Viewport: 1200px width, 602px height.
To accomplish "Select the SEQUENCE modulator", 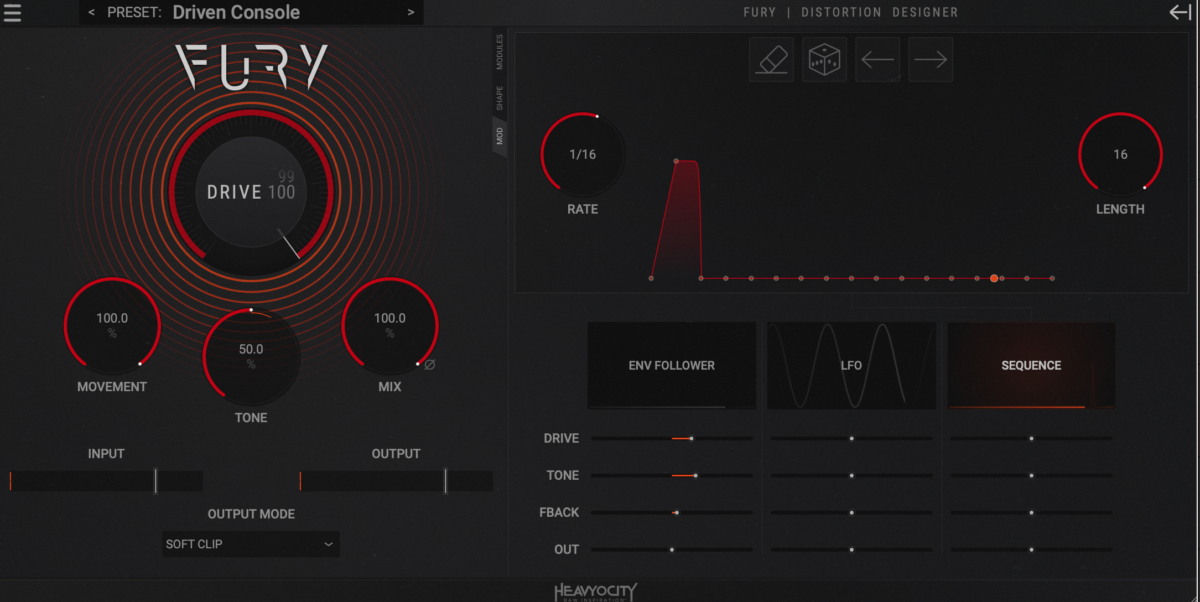I will [x=1031, y=365].
